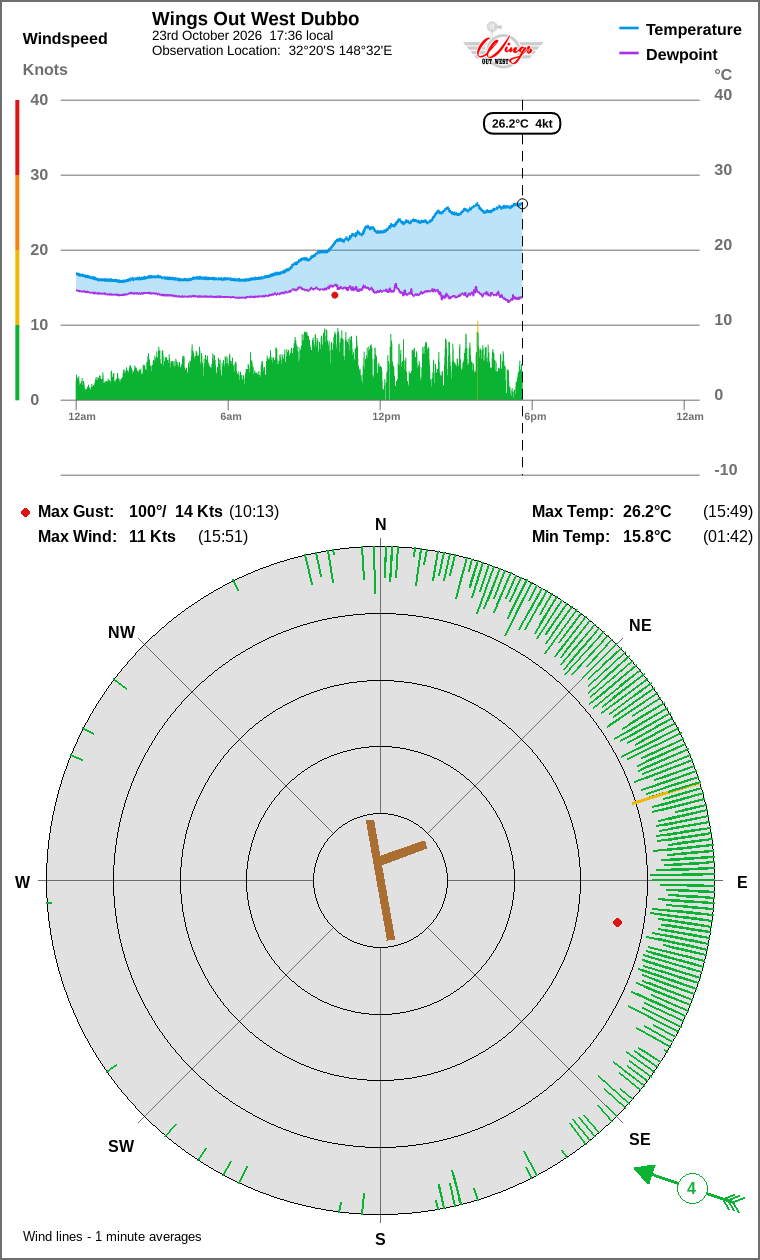The image size is (760, 1260).
Task: Click the Wings Out West logo
Action: [503, 45]
